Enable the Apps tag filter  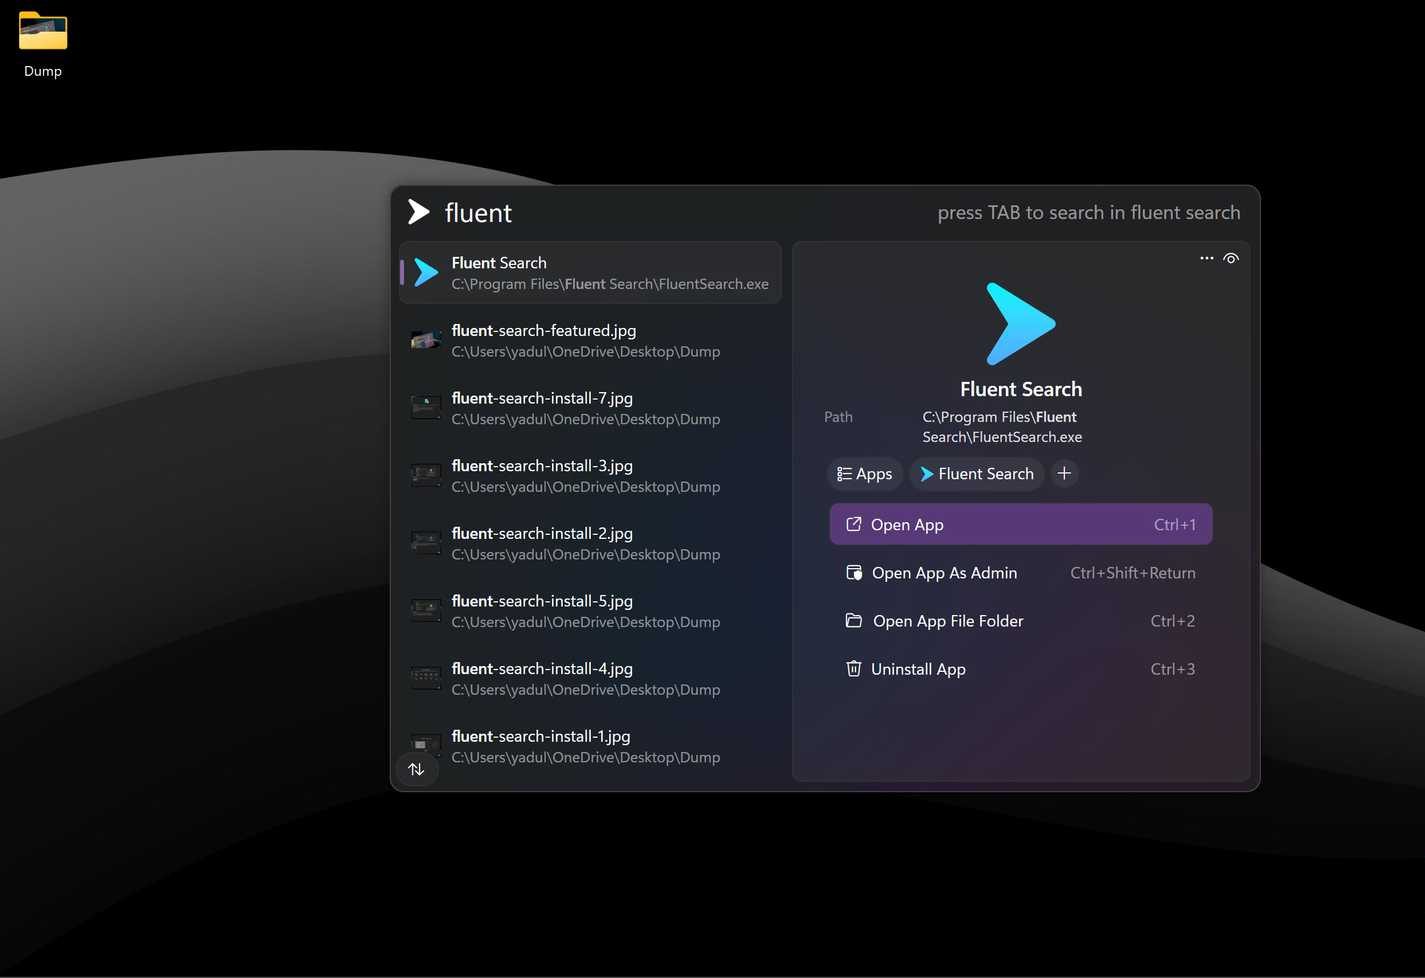[864, 473]
